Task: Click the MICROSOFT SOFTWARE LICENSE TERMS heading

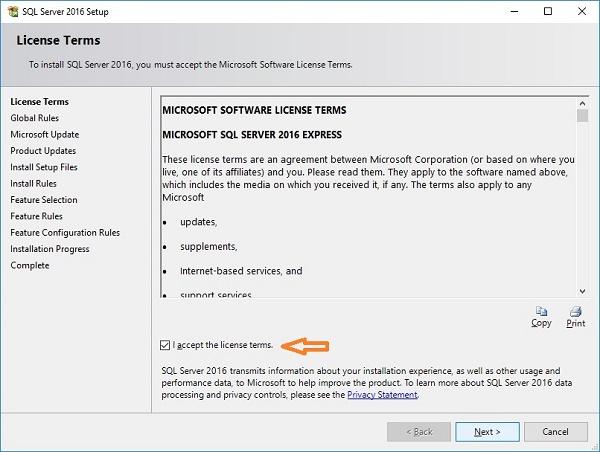Action: click(x=254, y=110)
